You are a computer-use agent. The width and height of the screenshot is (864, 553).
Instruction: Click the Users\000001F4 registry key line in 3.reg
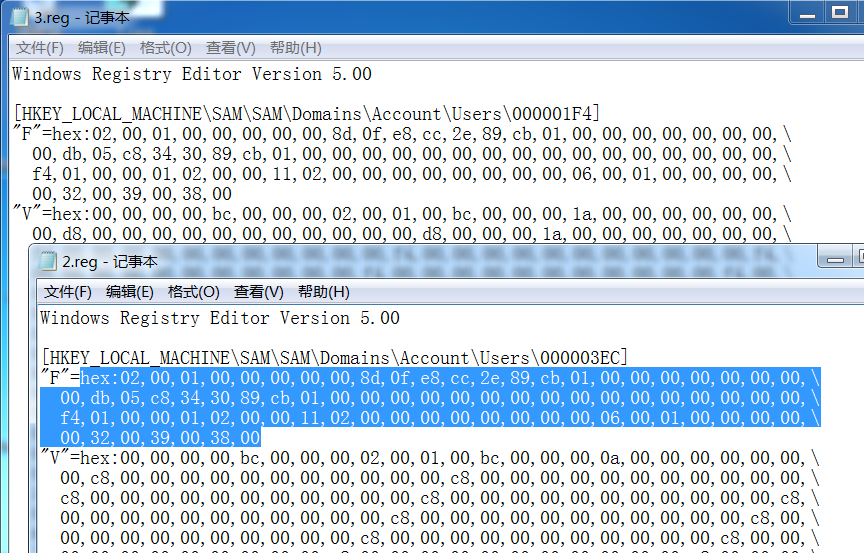[306, 114]
